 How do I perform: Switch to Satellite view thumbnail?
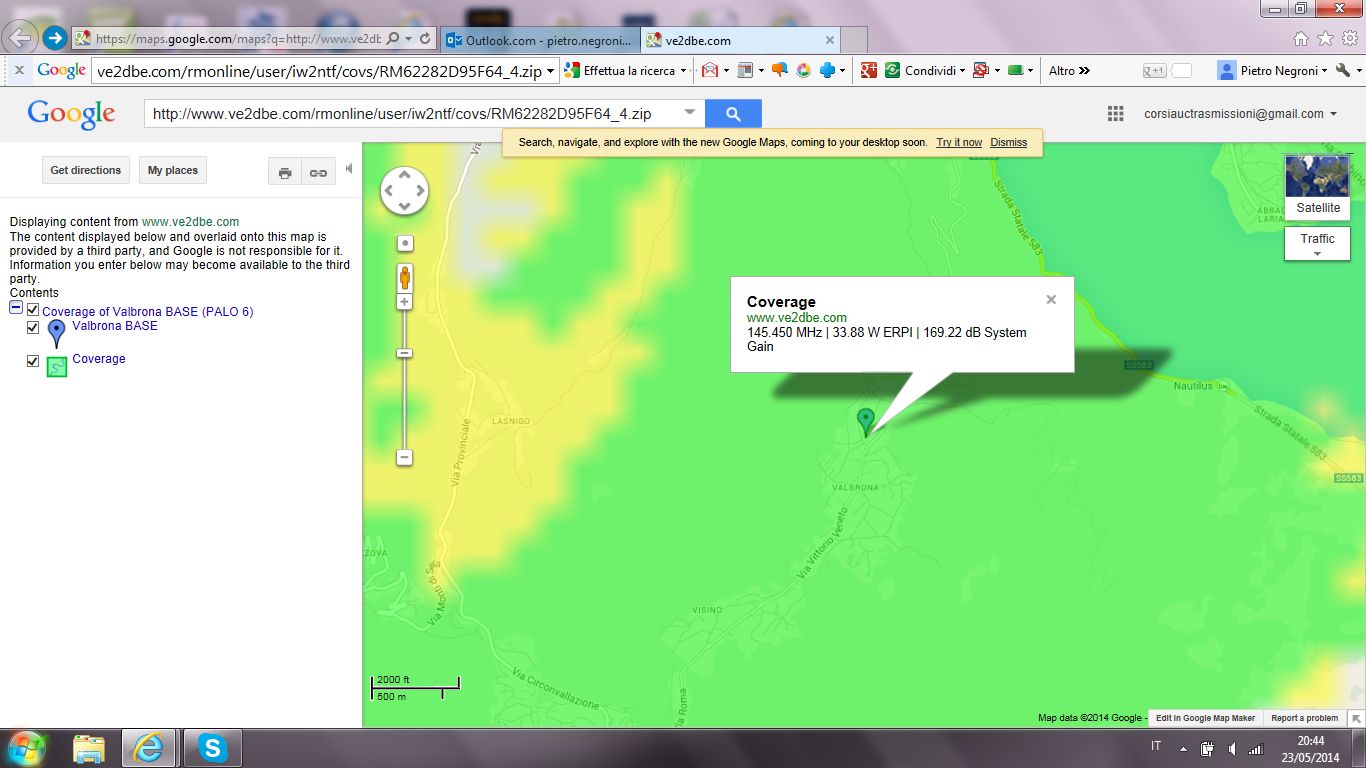[1318, 186]
